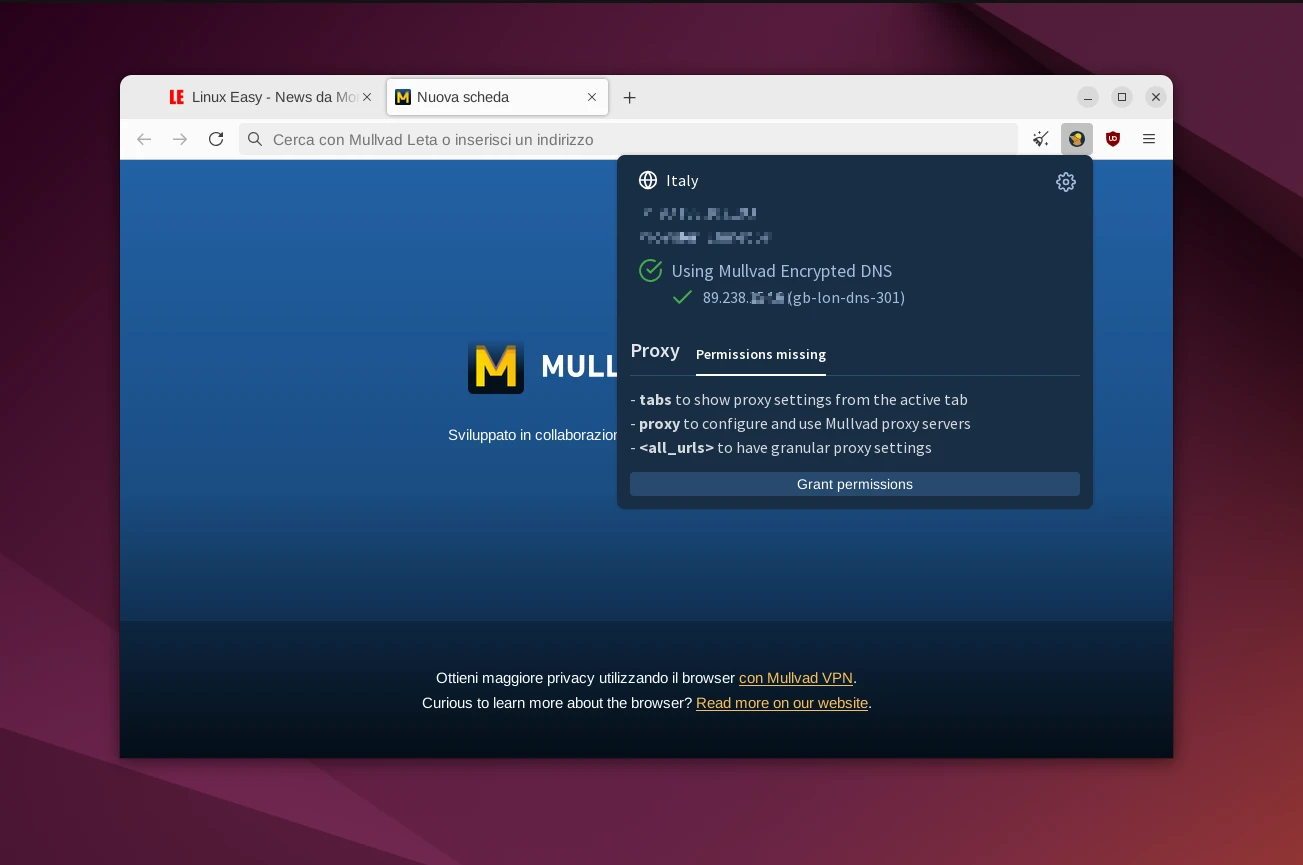Navigate forward with the right arrow
The width and height of the screenshot is (1303, 865).
(180, 139)
